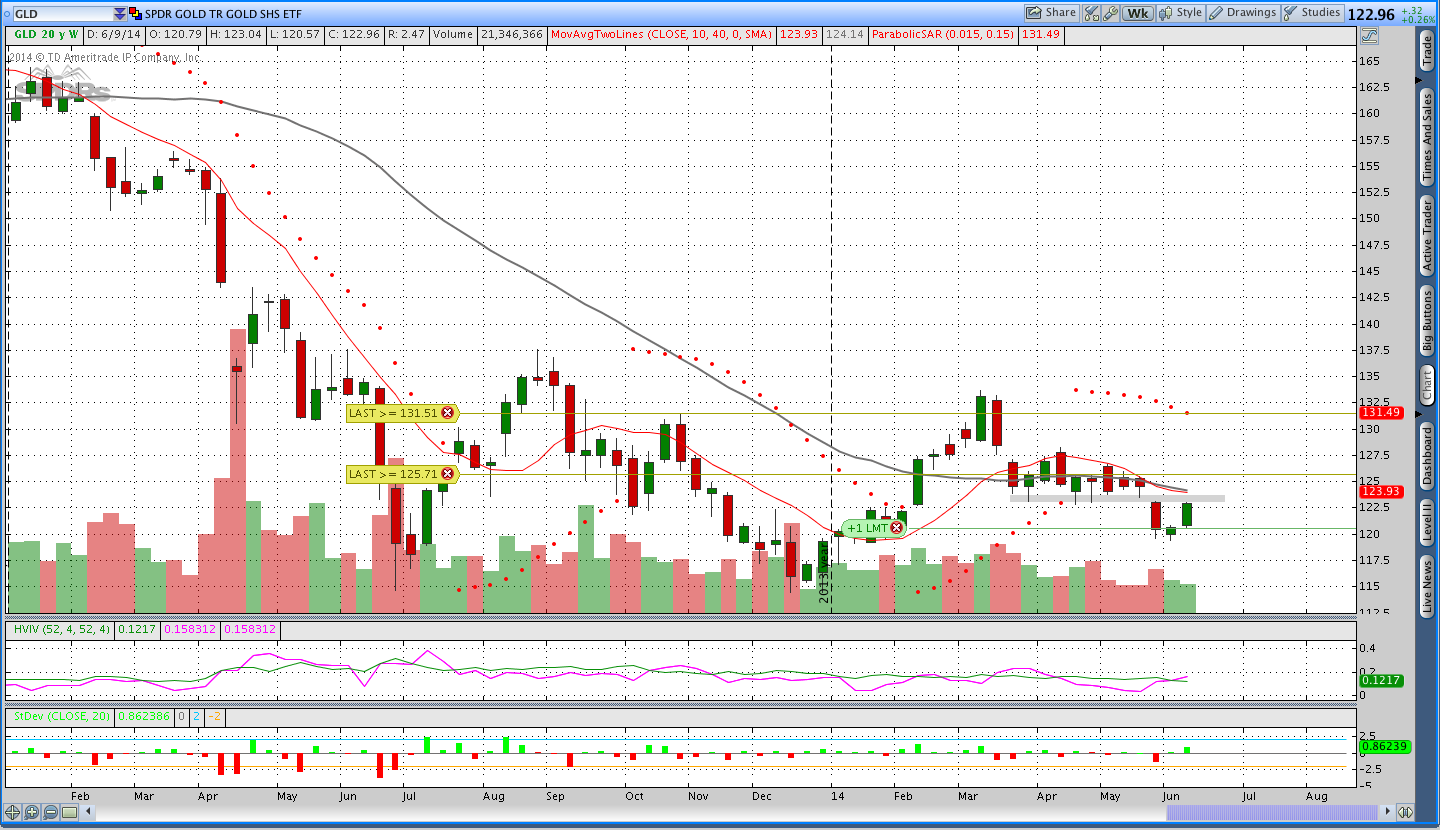
Task: Click ParabolicSAR study label
Action: pyautogui.click(x=943, y=35)
